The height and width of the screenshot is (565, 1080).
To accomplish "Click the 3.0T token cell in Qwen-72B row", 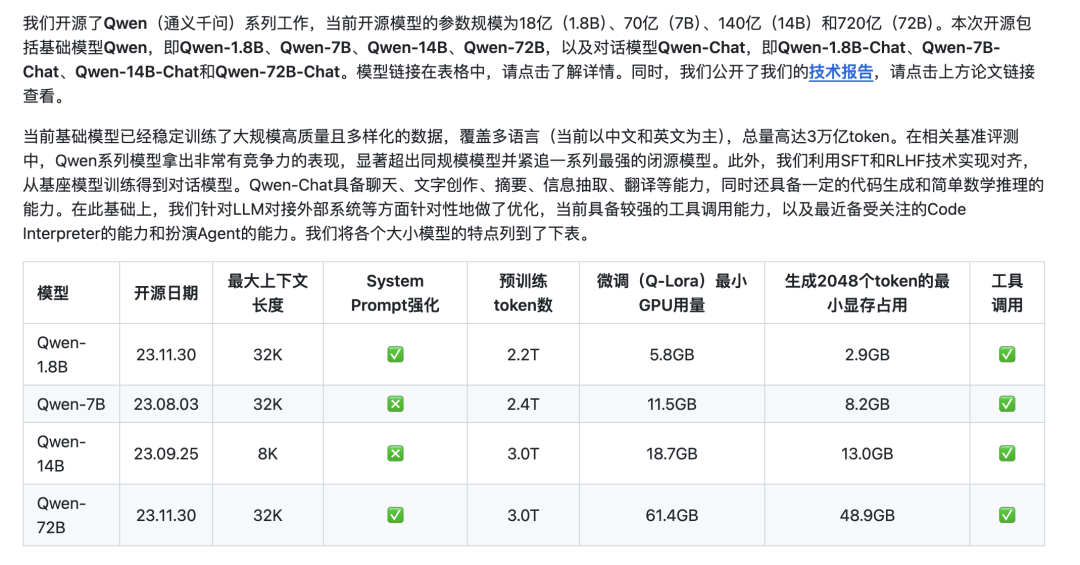I will click(523, 515).
